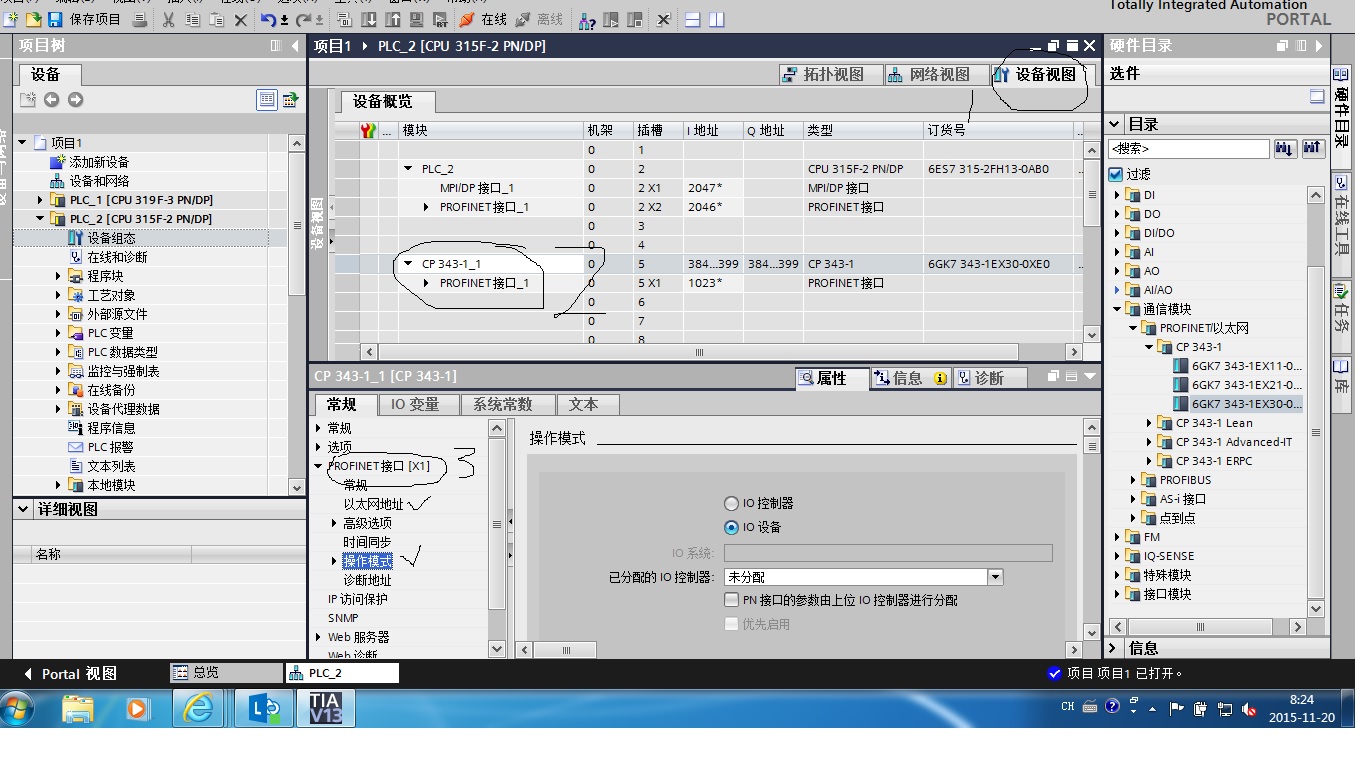Click the open project toolbar icon
Viewport: 1366px width, 768px height.
tap(33, 19)
